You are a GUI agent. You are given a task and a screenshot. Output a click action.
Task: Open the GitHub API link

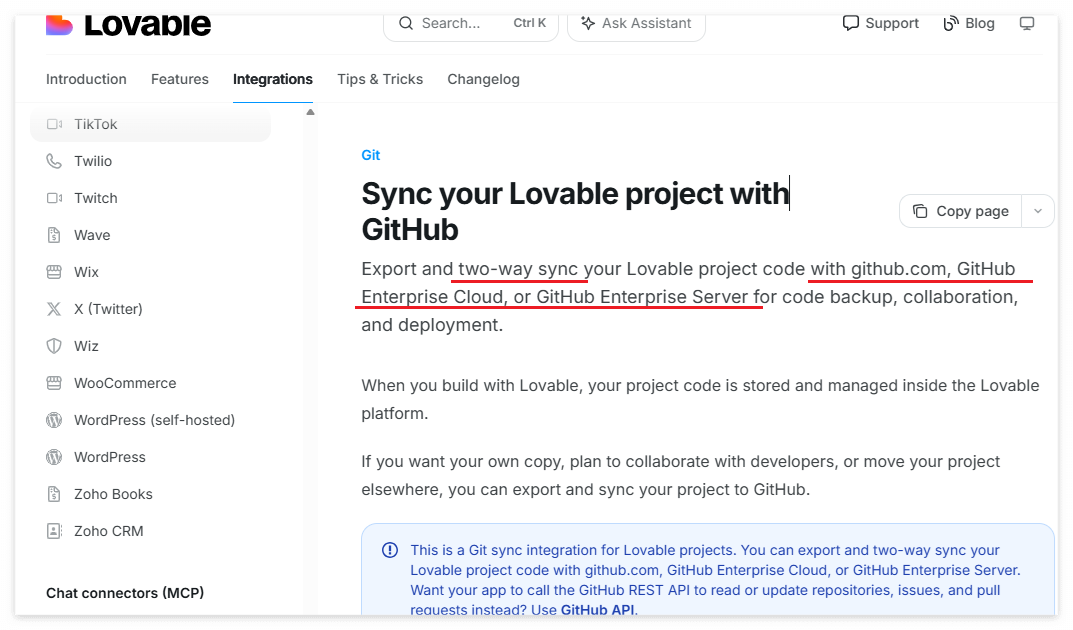(x=597, y=609)
